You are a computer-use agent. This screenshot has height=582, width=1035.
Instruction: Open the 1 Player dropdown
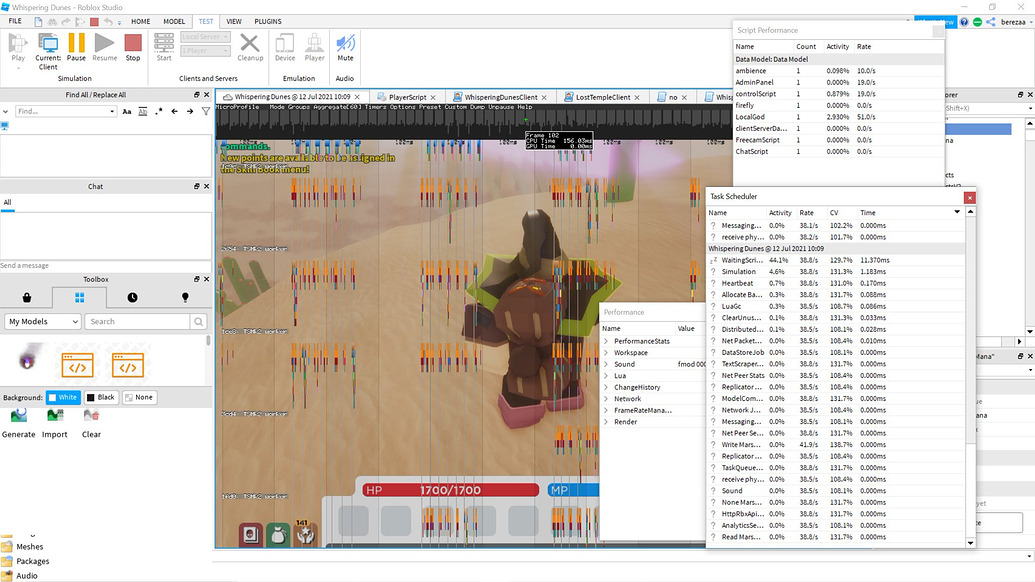pos(205,51)
